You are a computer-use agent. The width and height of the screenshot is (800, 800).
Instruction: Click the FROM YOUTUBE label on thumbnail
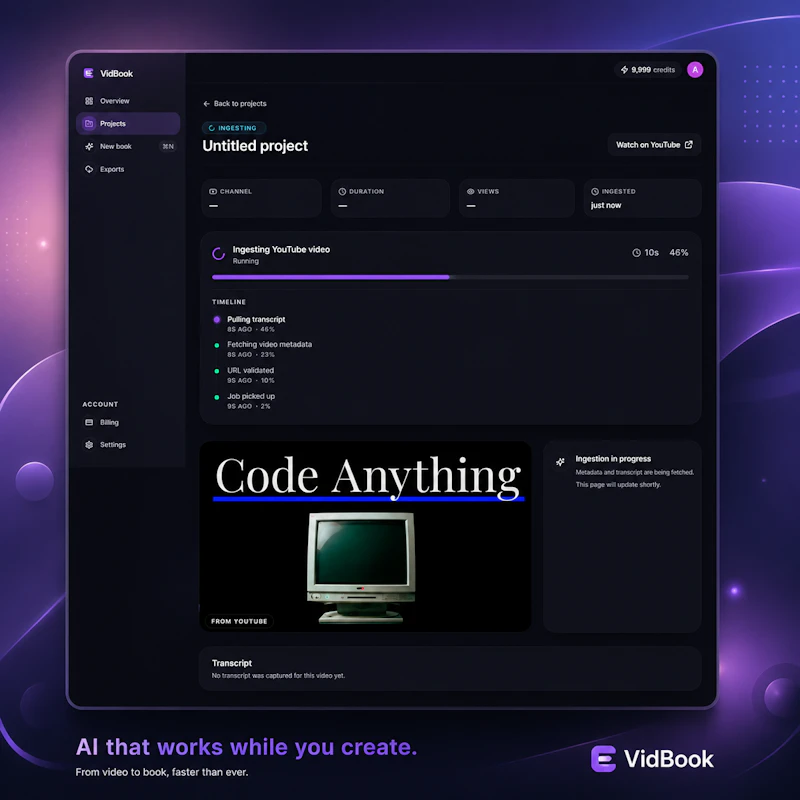(239, 621)
